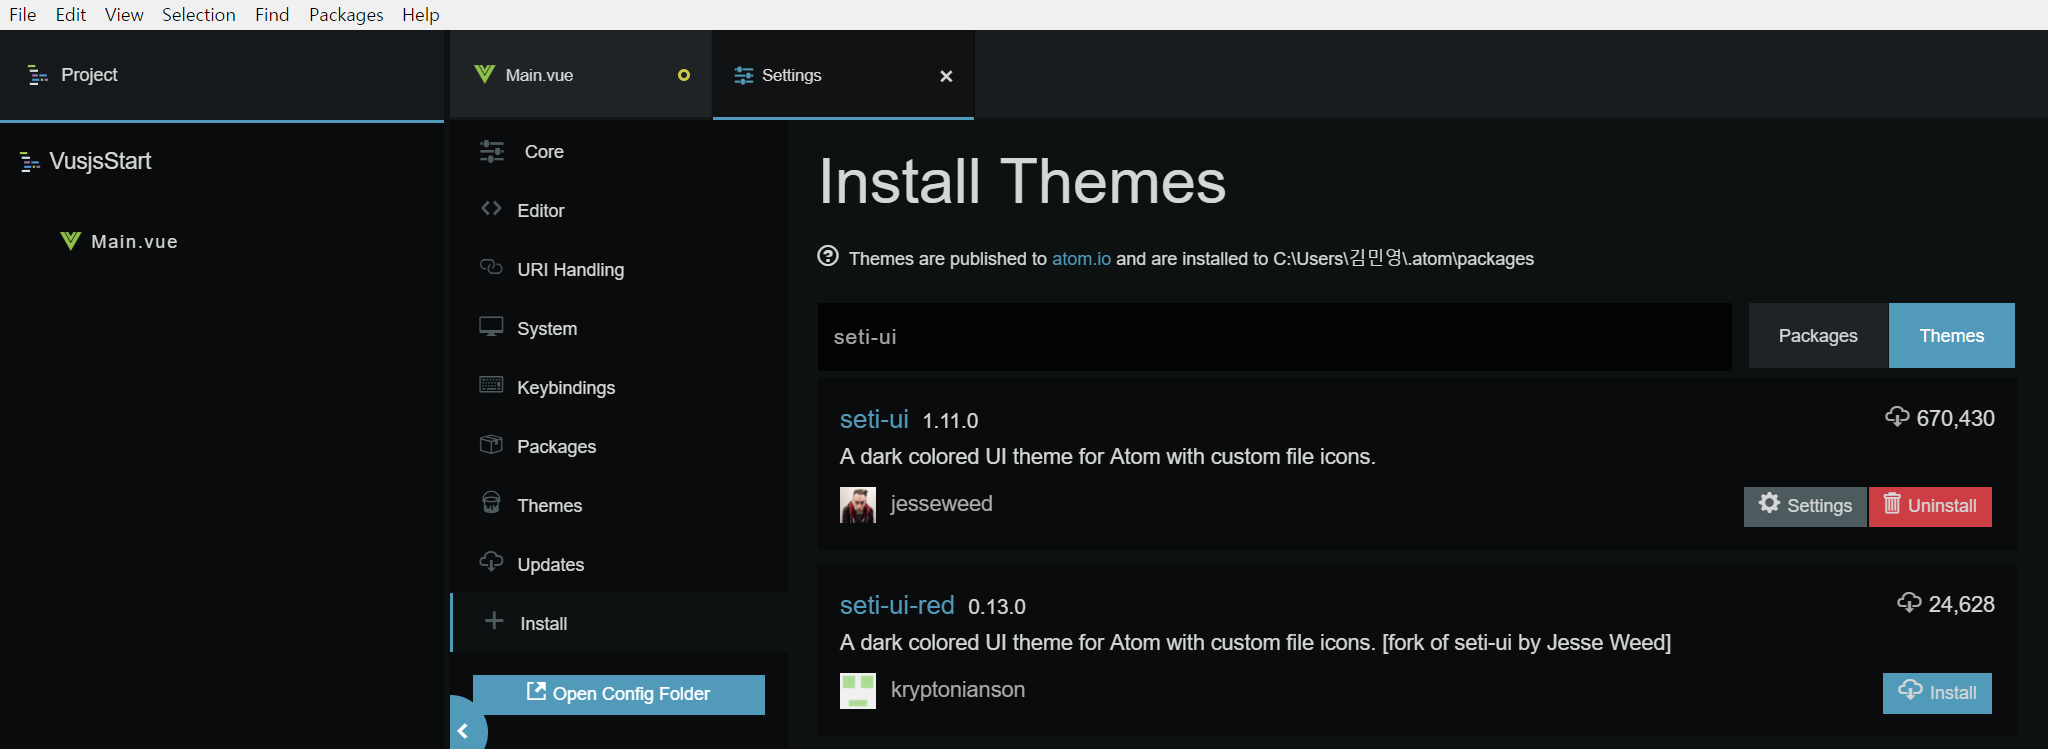Viewport: 2048px width, 749px height.
Task: Click the Themes paint bucket icon
Action: [x=491, y=502]
